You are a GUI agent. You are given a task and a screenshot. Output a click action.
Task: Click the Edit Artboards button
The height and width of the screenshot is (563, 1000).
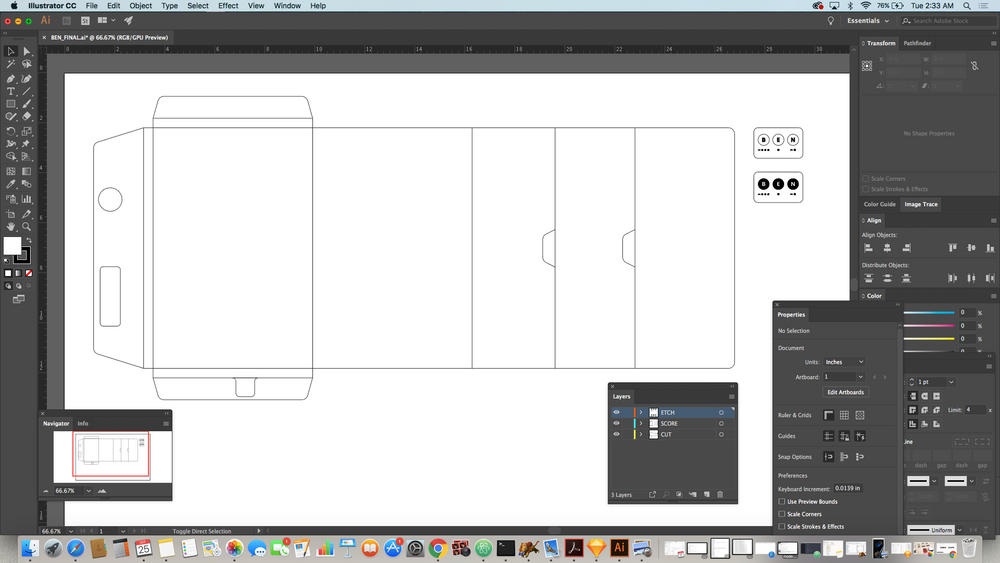pos(845,392)
